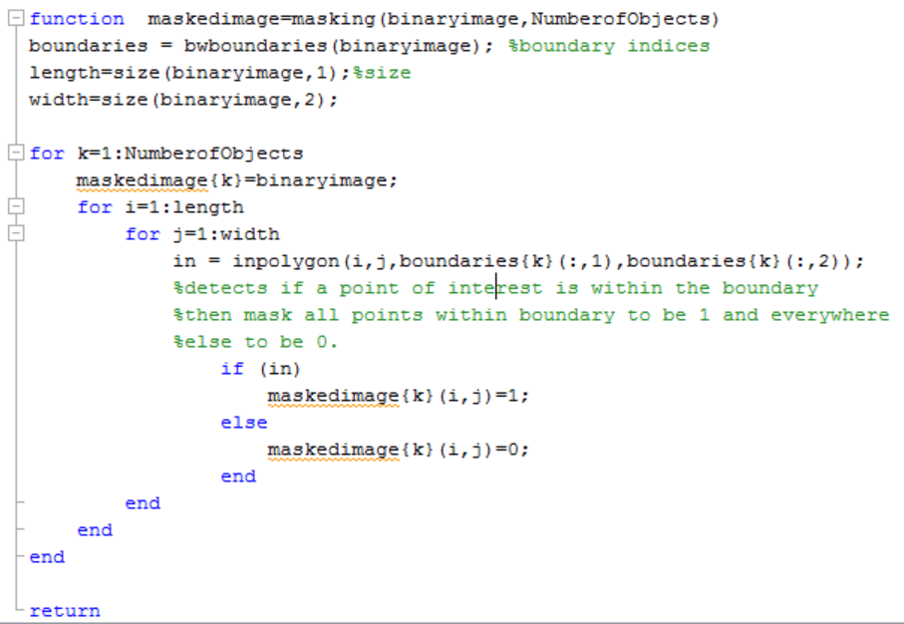Click the %boundary indices comment
Screen dimensions: 904x624
610,45
